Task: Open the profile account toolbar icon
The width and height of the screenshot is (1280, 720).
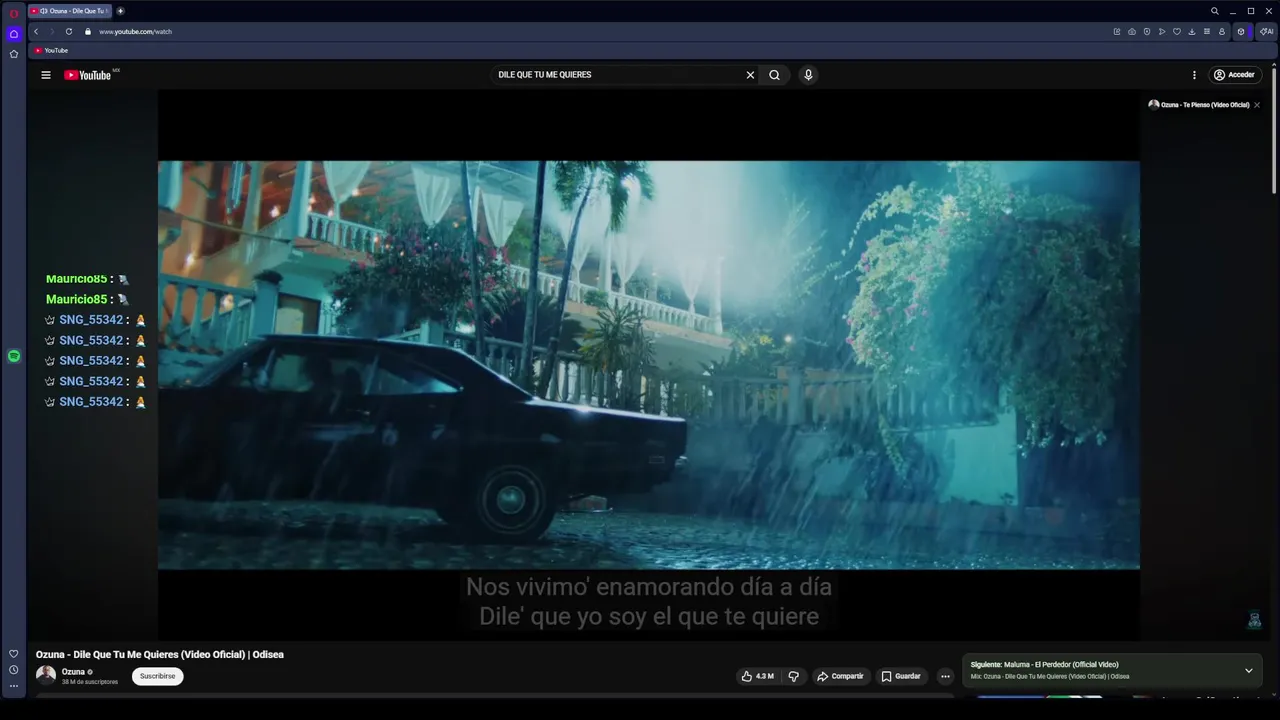Action: pyautogui.click(x=1222, y=32)
